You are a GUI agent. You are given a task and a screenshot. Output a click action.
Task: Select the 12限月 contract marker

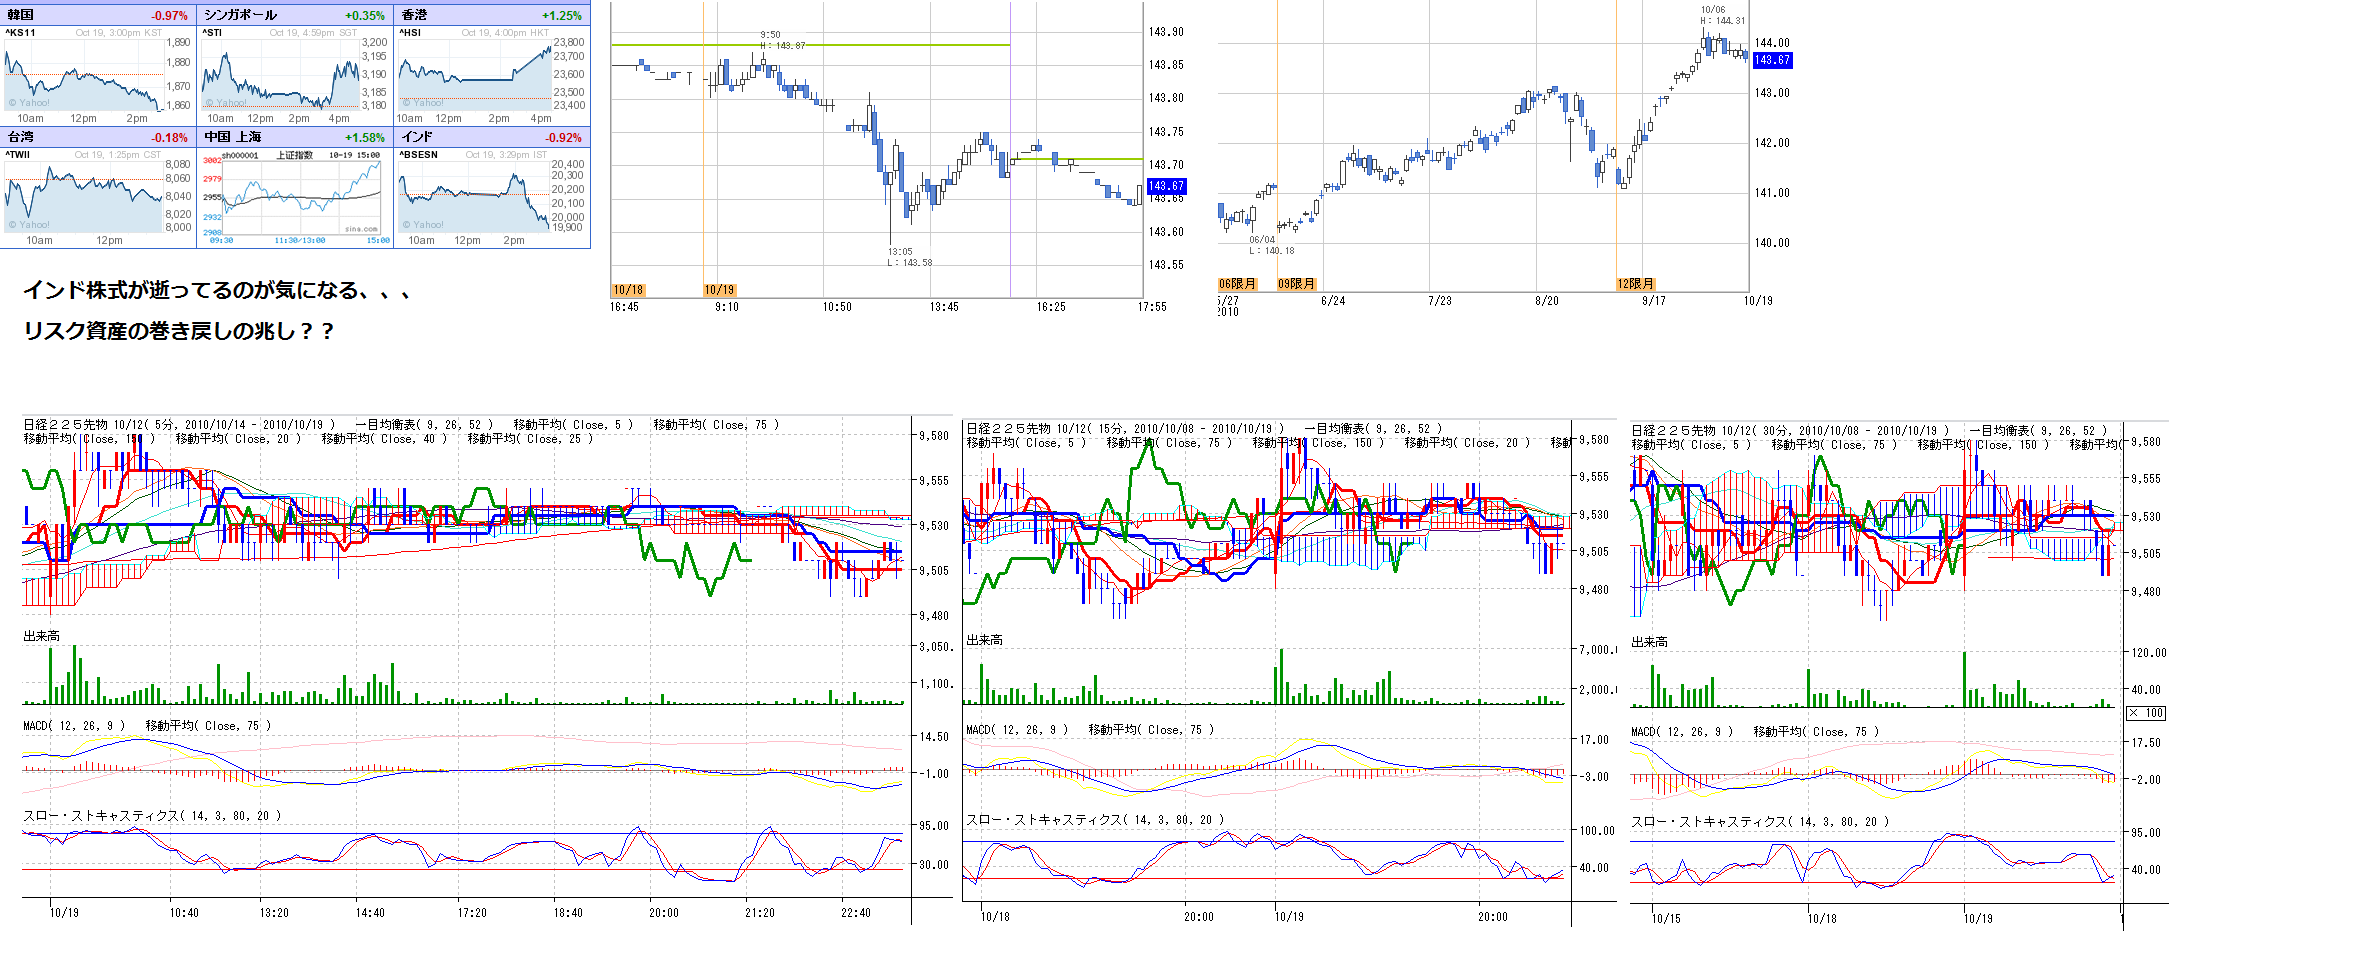1635,284
